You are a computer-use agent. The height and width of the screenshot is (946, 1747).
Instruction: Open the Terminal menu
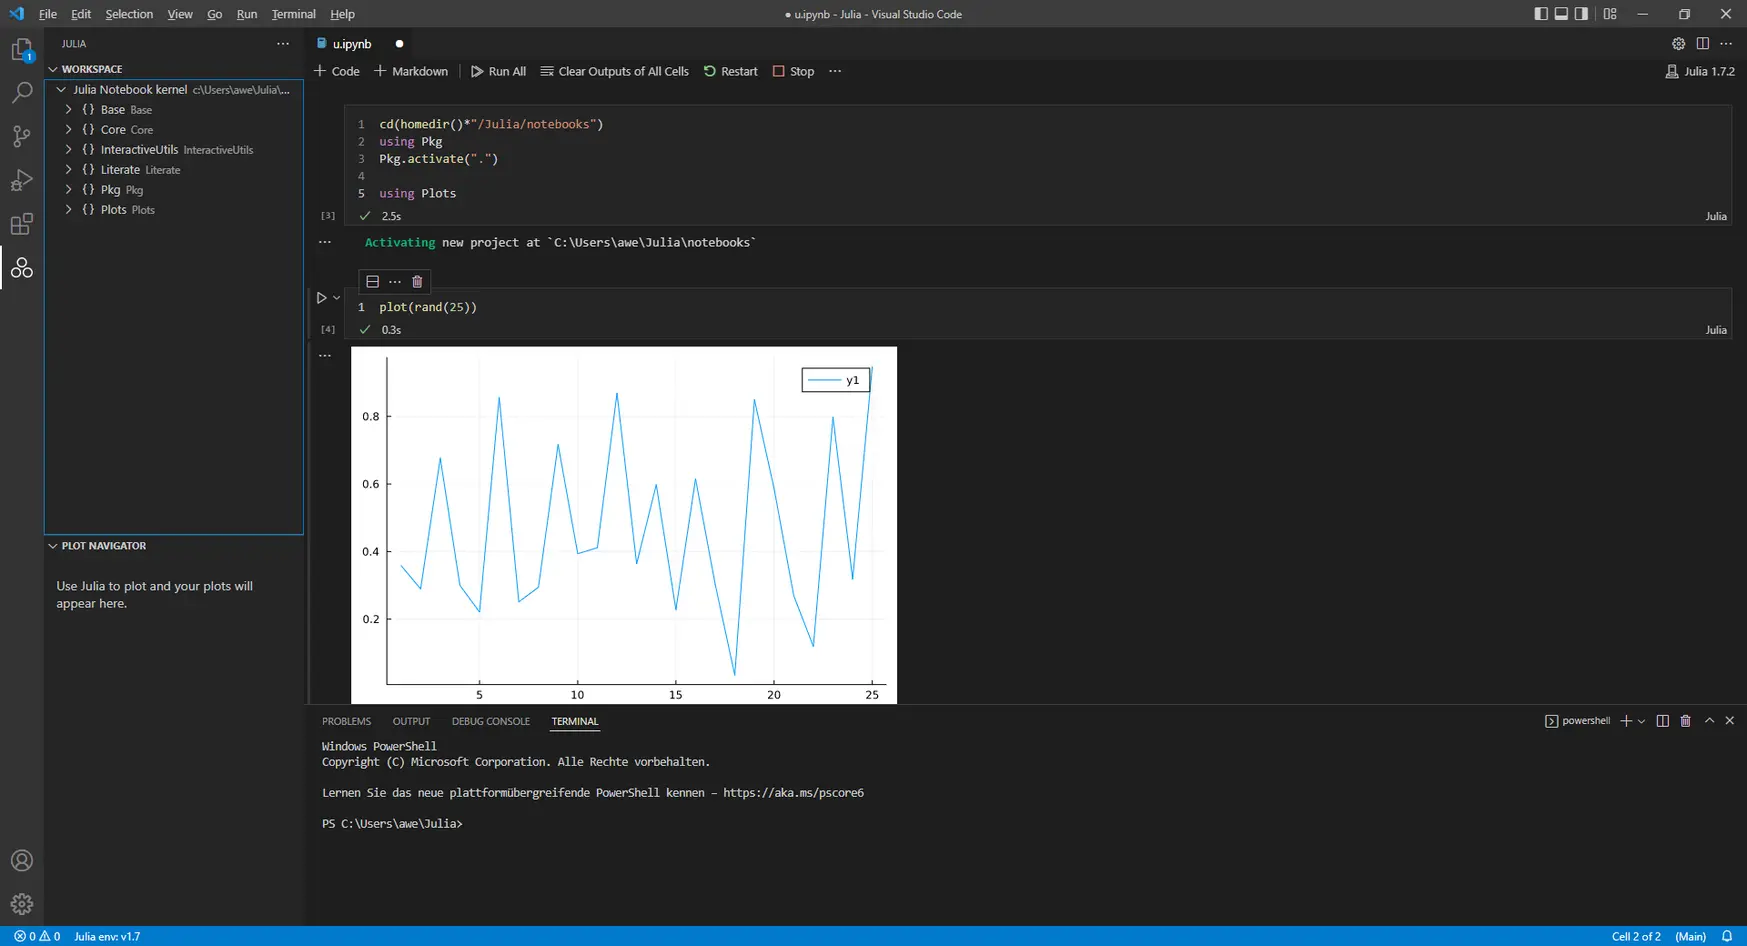[x=293, y=14]
